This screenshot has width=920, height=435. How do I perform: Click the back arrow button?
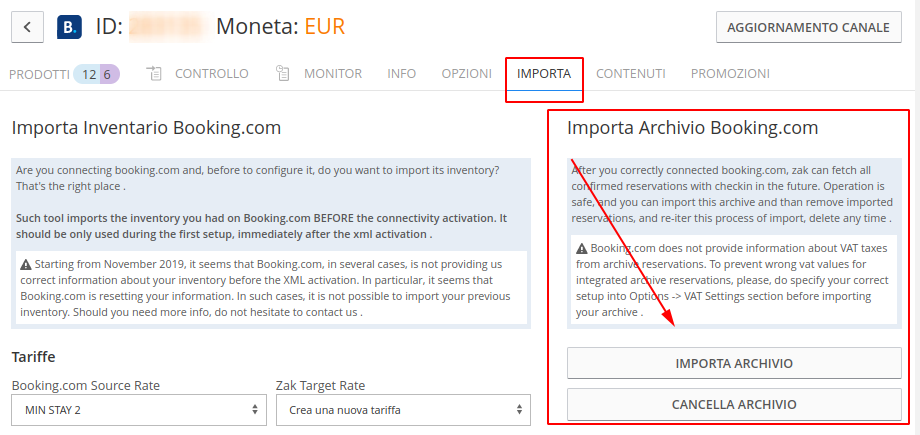28,27
